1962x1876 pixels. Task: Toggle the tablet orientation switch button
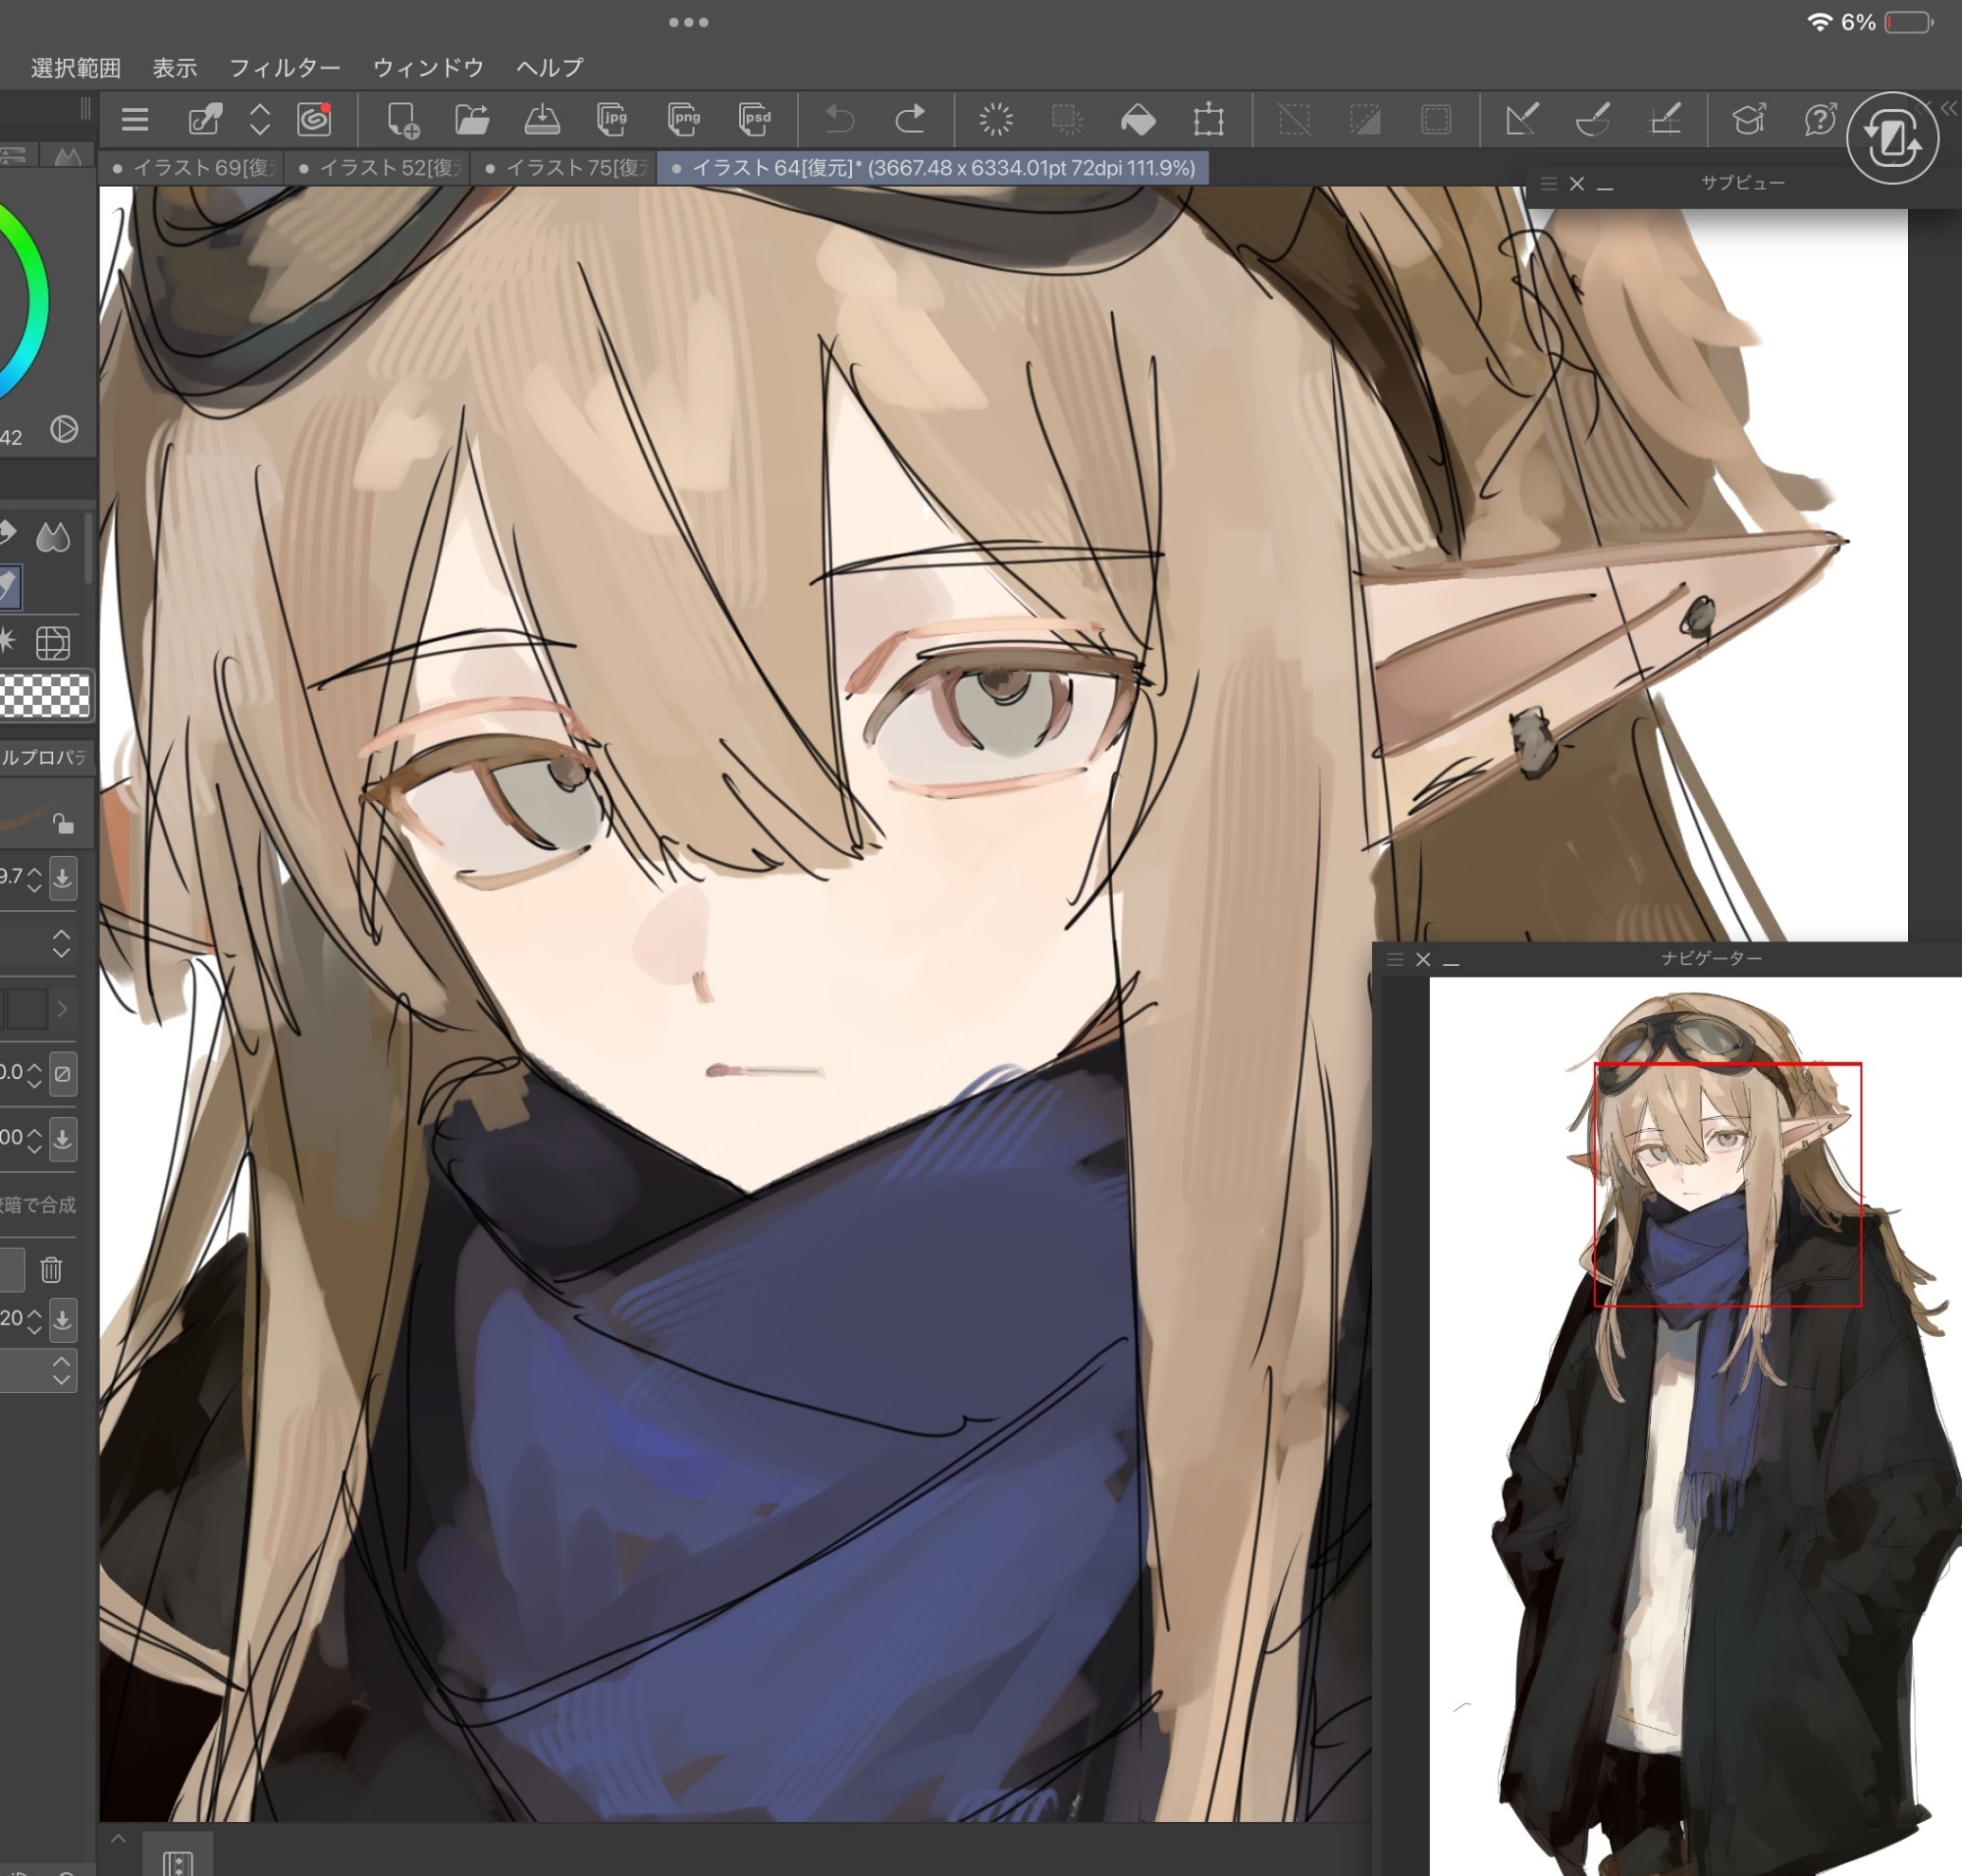[1892, 138]
